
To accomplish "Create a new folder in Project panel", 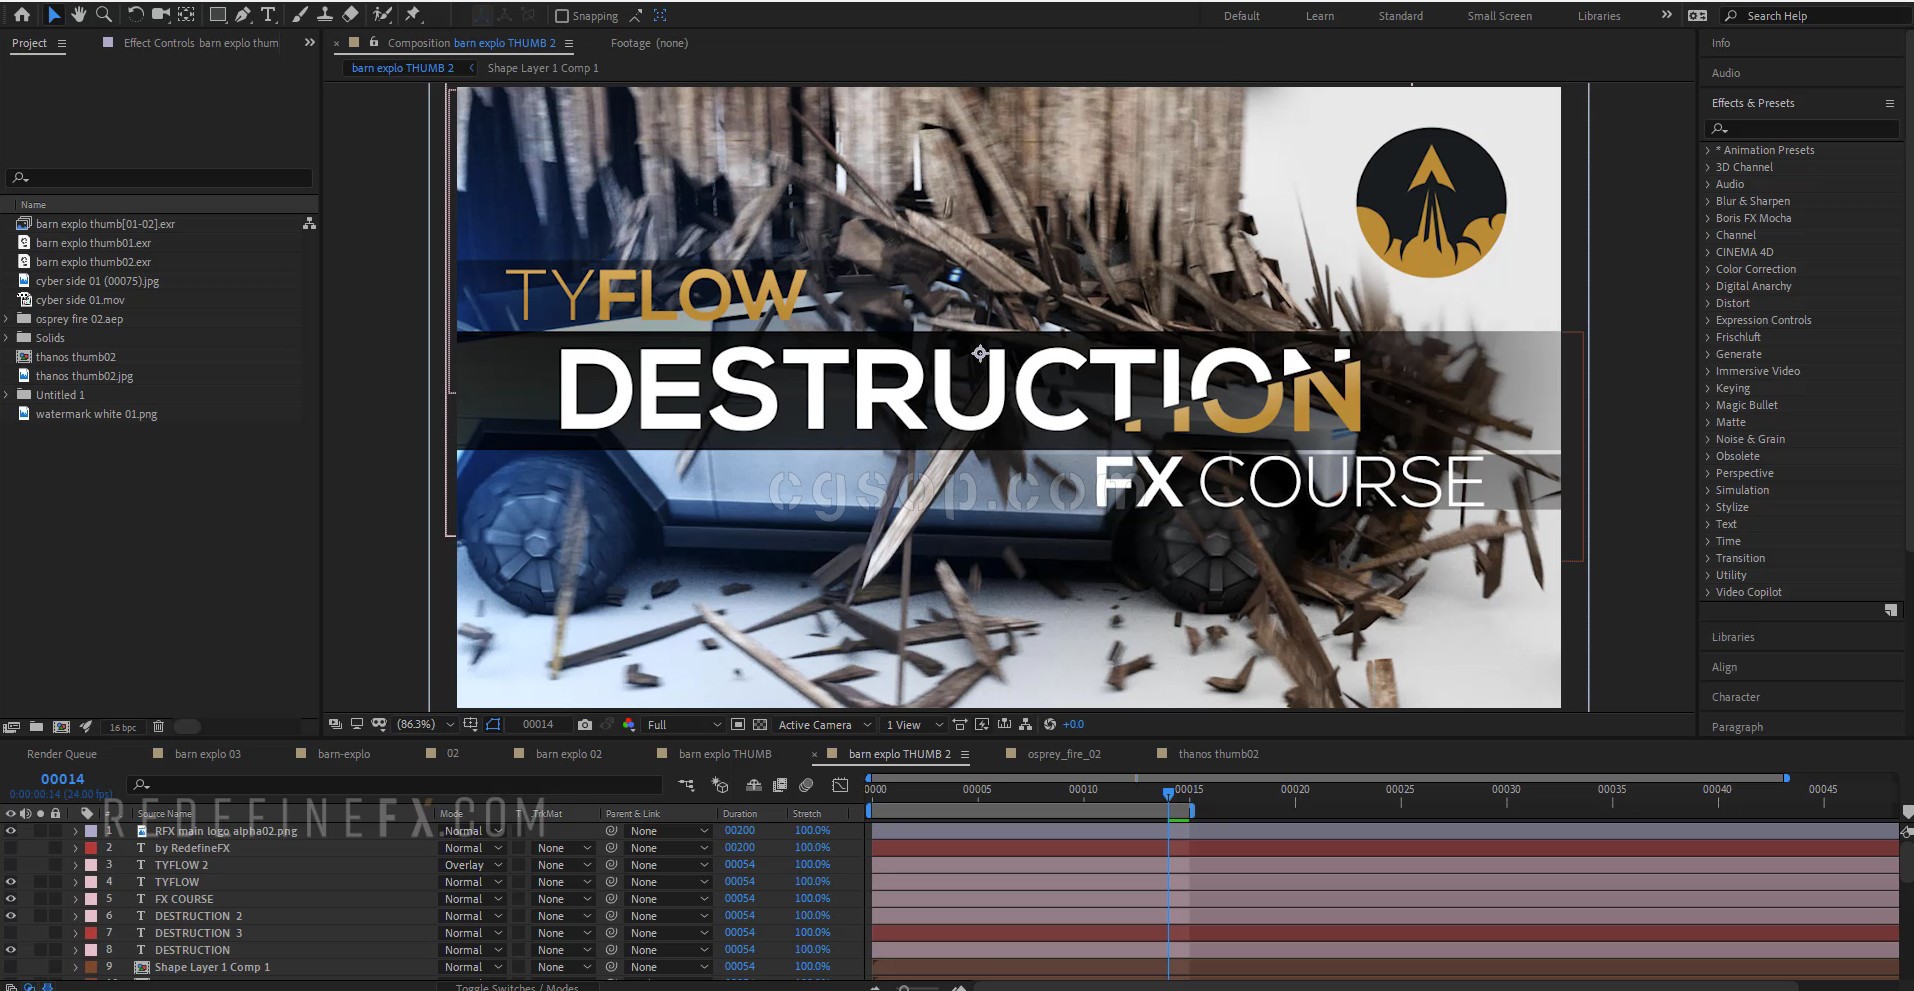I will point(36,727).
